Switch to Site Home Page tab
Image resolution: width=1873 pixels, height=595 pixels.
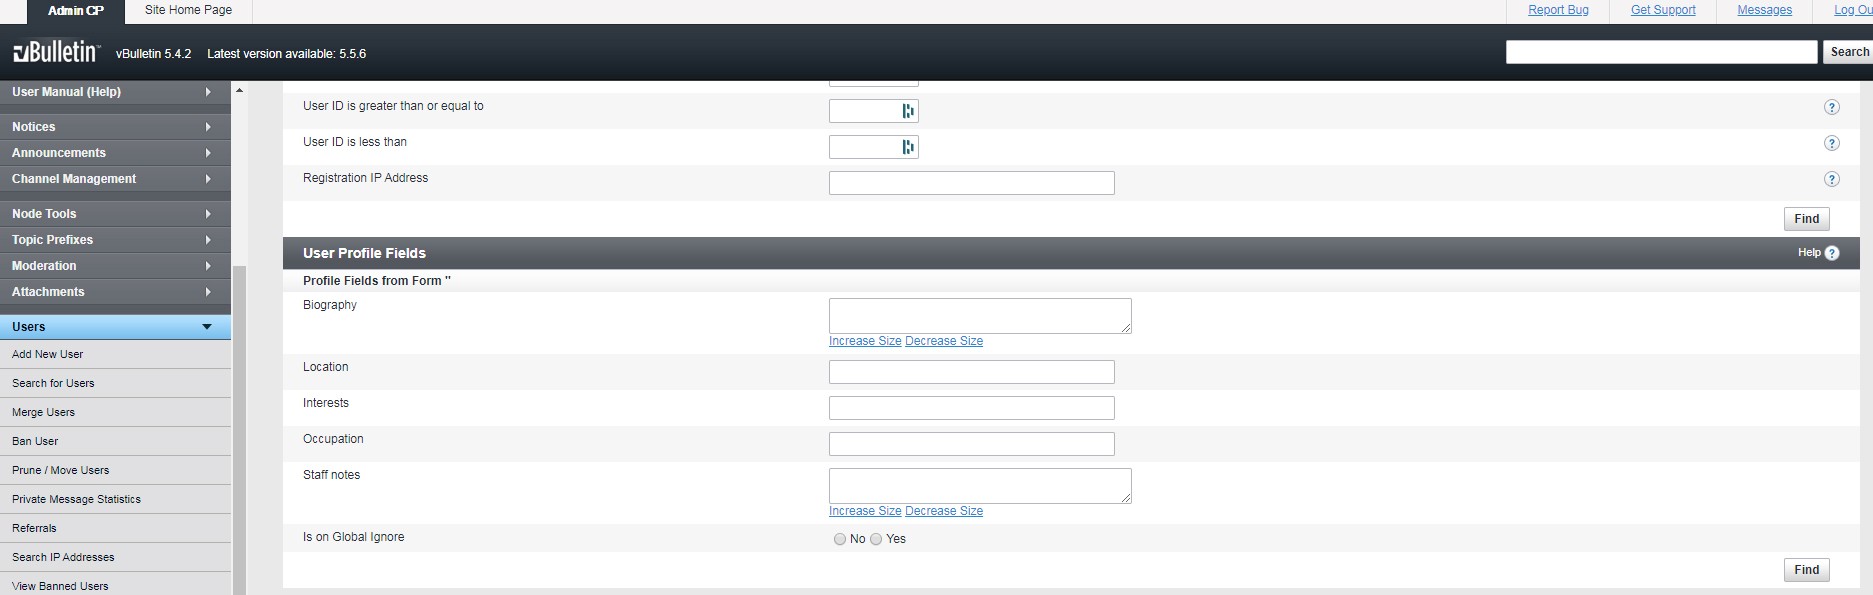[x=188, y=10]
